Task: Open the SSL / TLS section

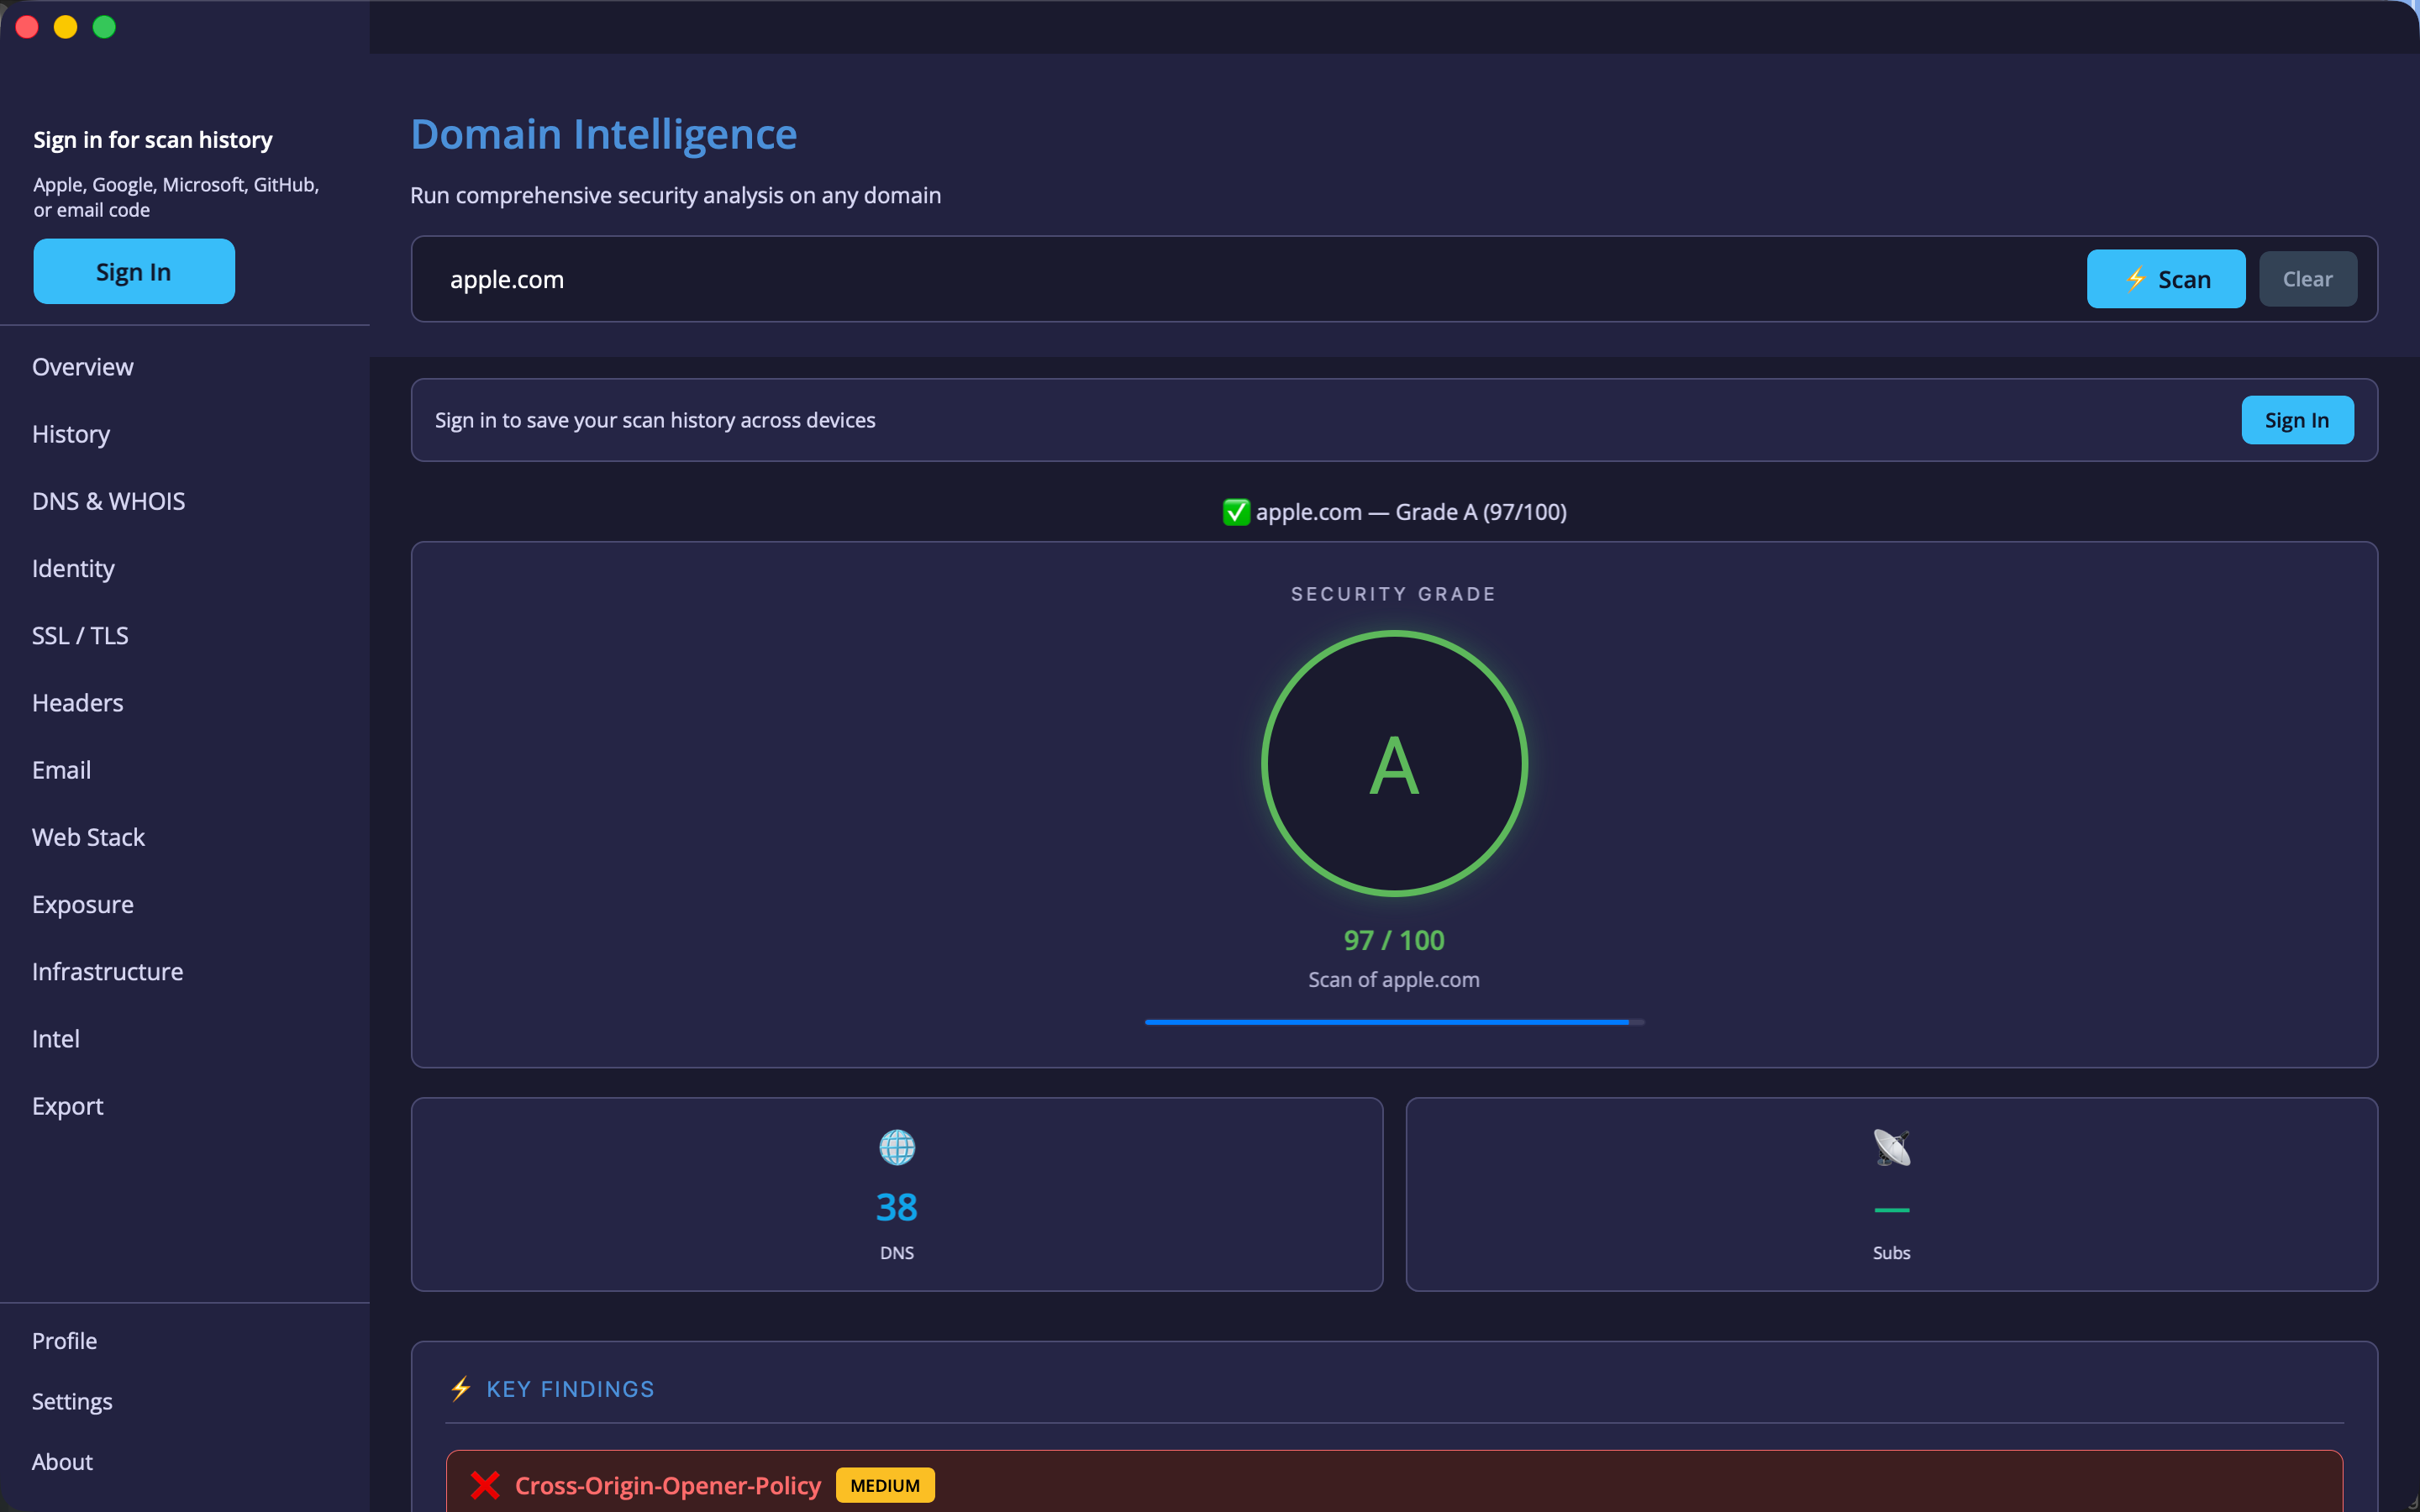Action: pyautogui.click(x=80, y=635)
